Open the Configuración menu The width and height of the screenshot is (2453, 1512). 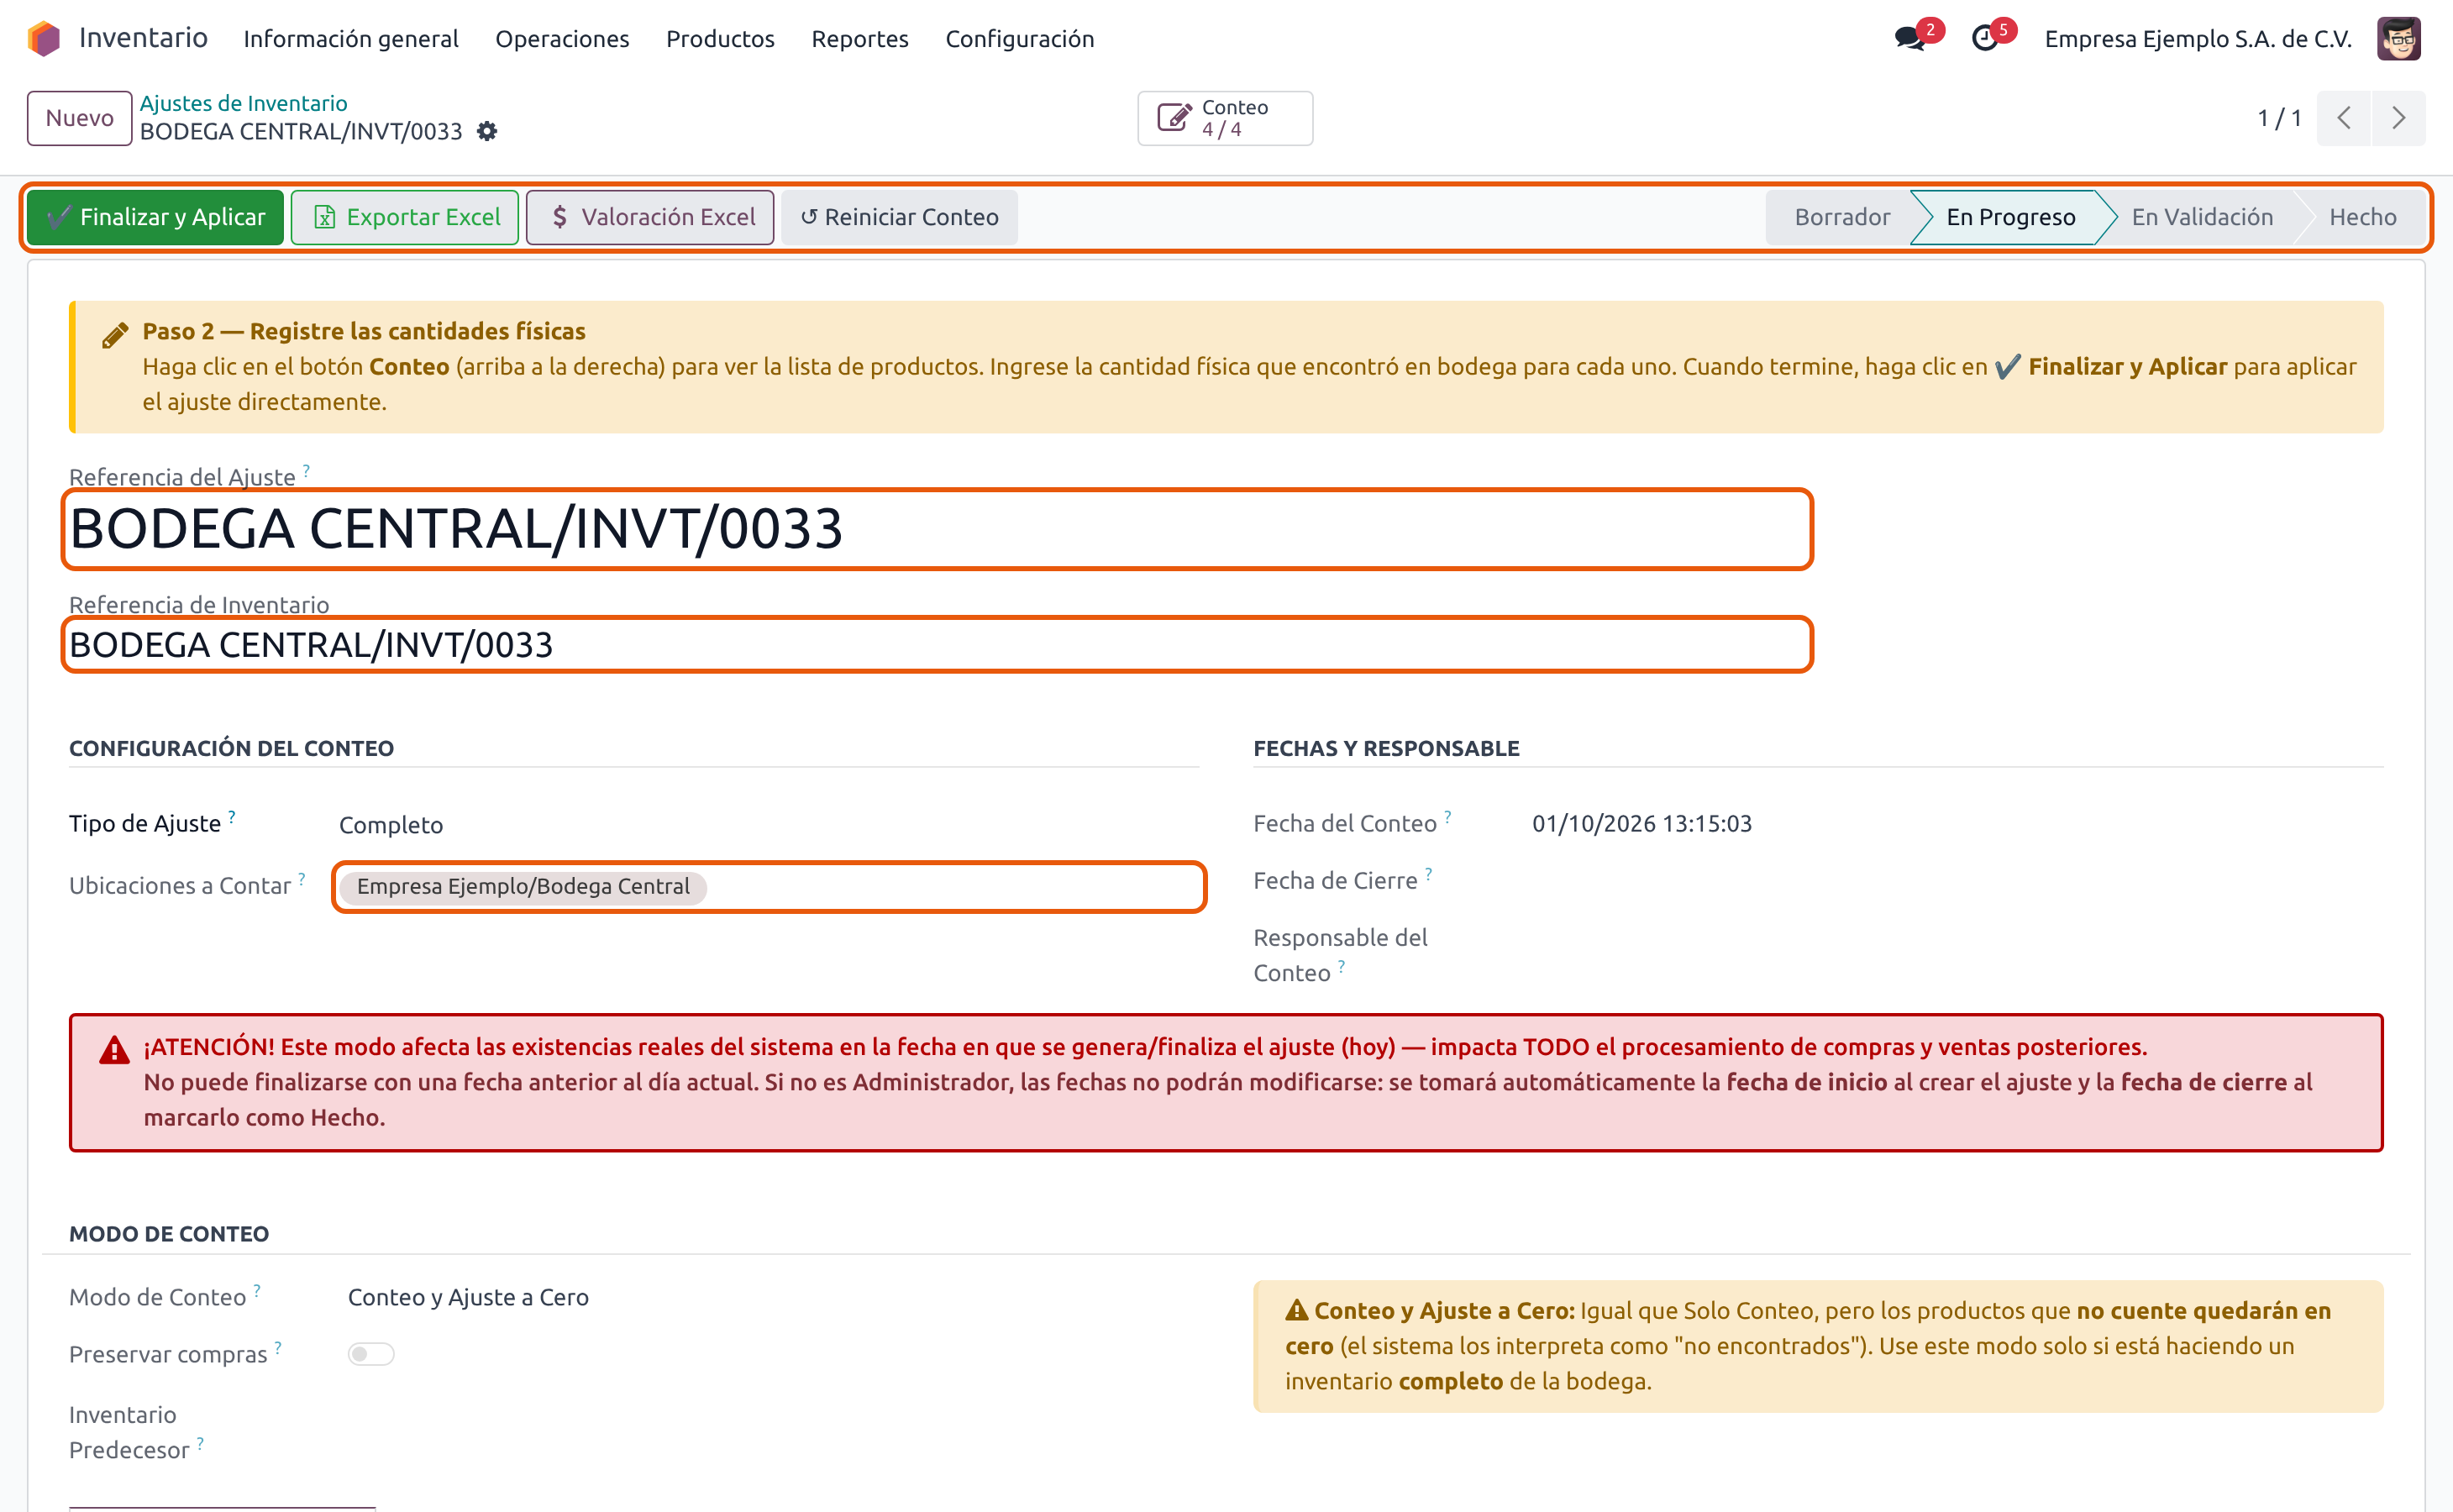coord(1020,39)
